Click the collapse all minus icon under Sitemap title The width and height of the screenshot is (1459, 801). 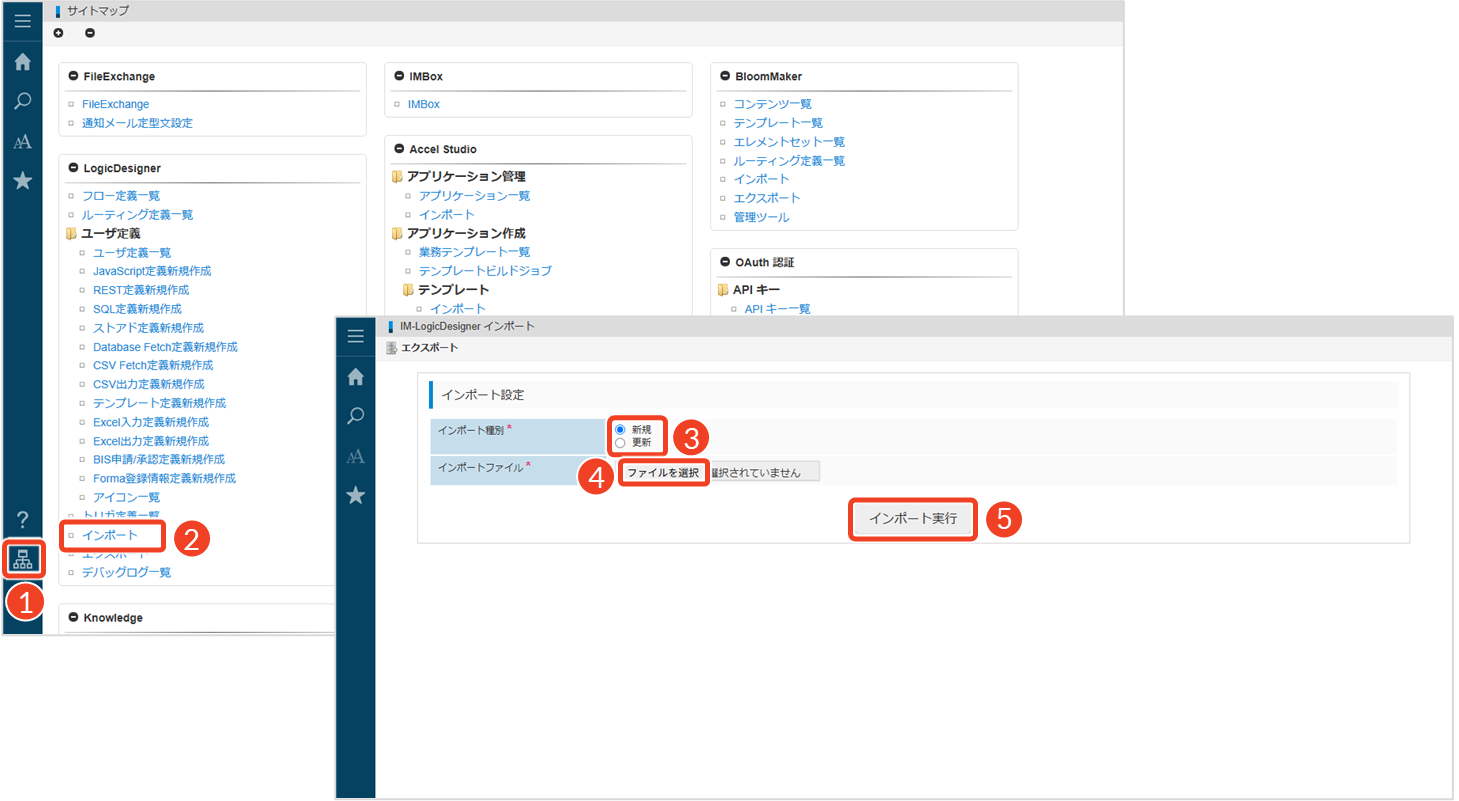coord(90,33)
